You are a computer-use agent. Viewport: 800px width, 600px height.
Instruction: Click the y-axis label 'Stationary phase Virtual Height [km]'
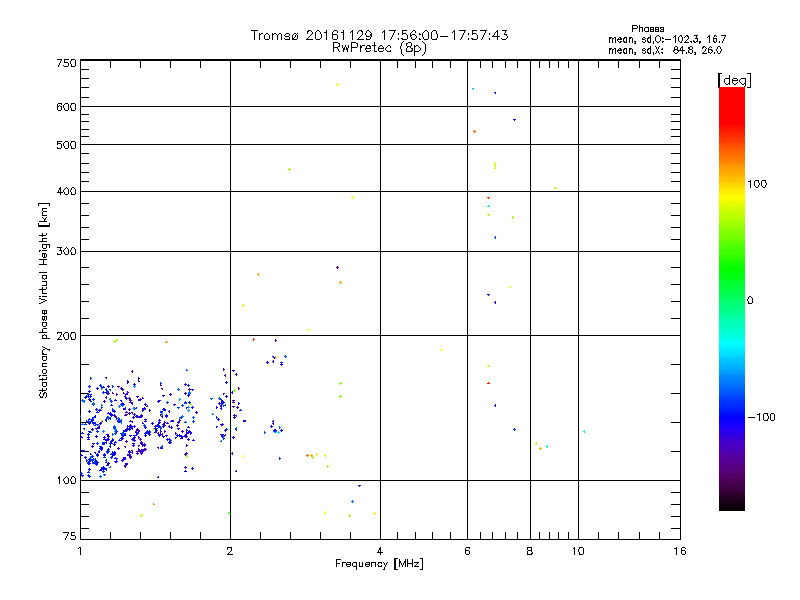point(43,300)
